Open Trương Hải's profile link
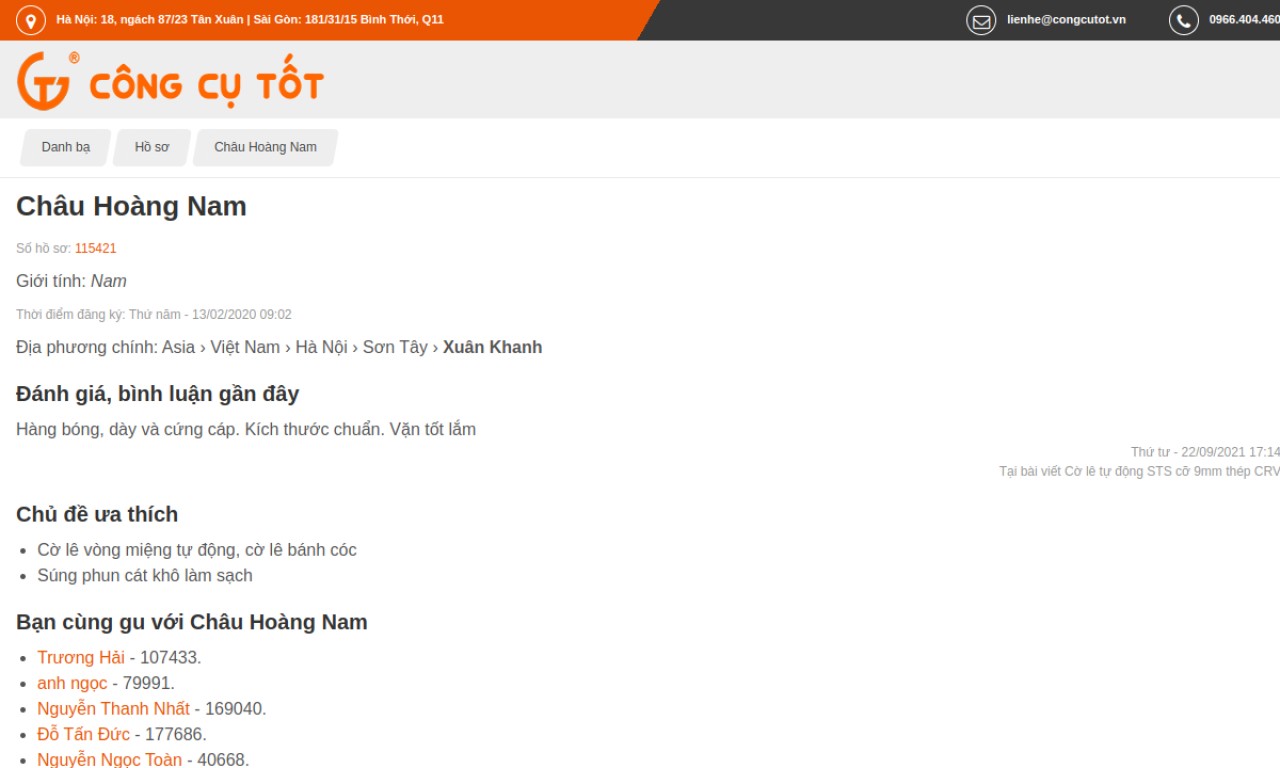 coord(81,657)
